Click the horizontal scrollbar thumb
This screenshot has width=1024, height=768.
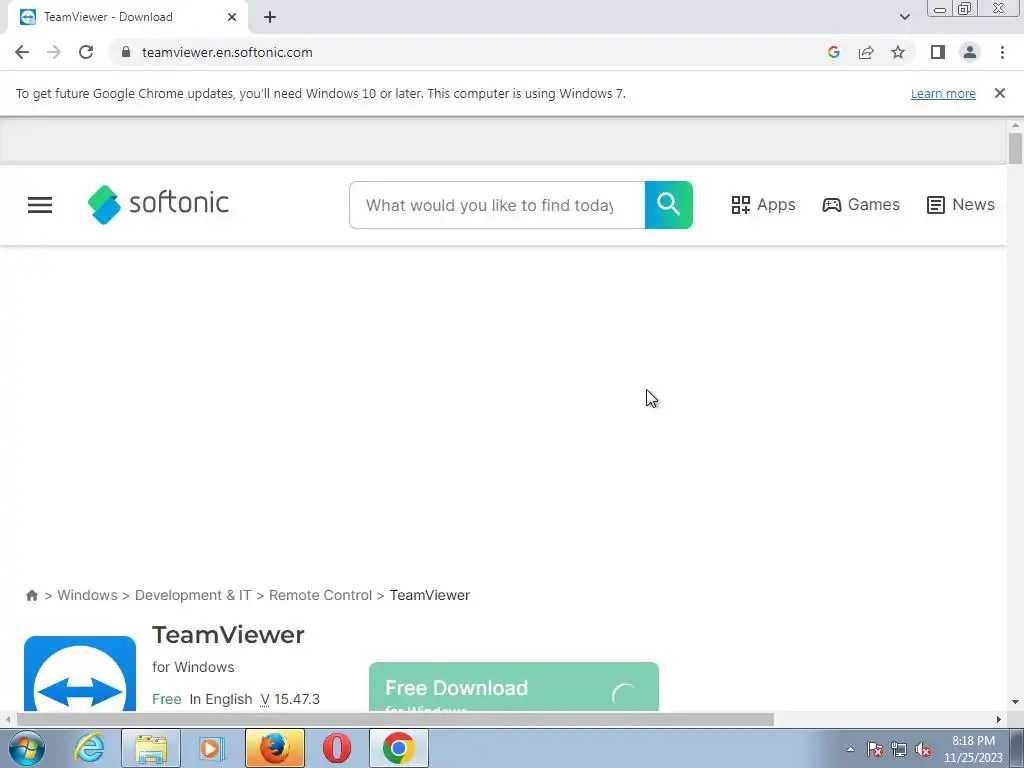(x=395, y=720)
